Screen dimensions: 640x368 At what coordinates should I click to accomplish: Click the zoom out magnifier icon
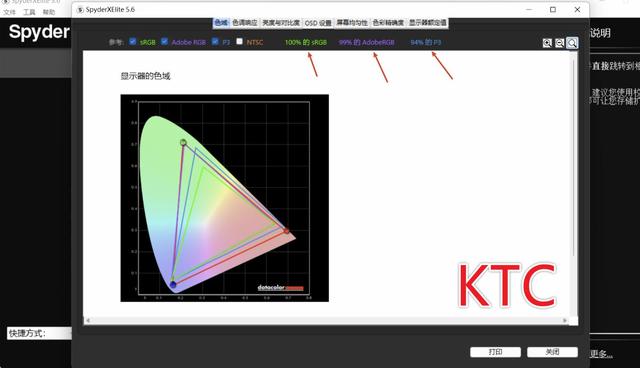[560, 43]
